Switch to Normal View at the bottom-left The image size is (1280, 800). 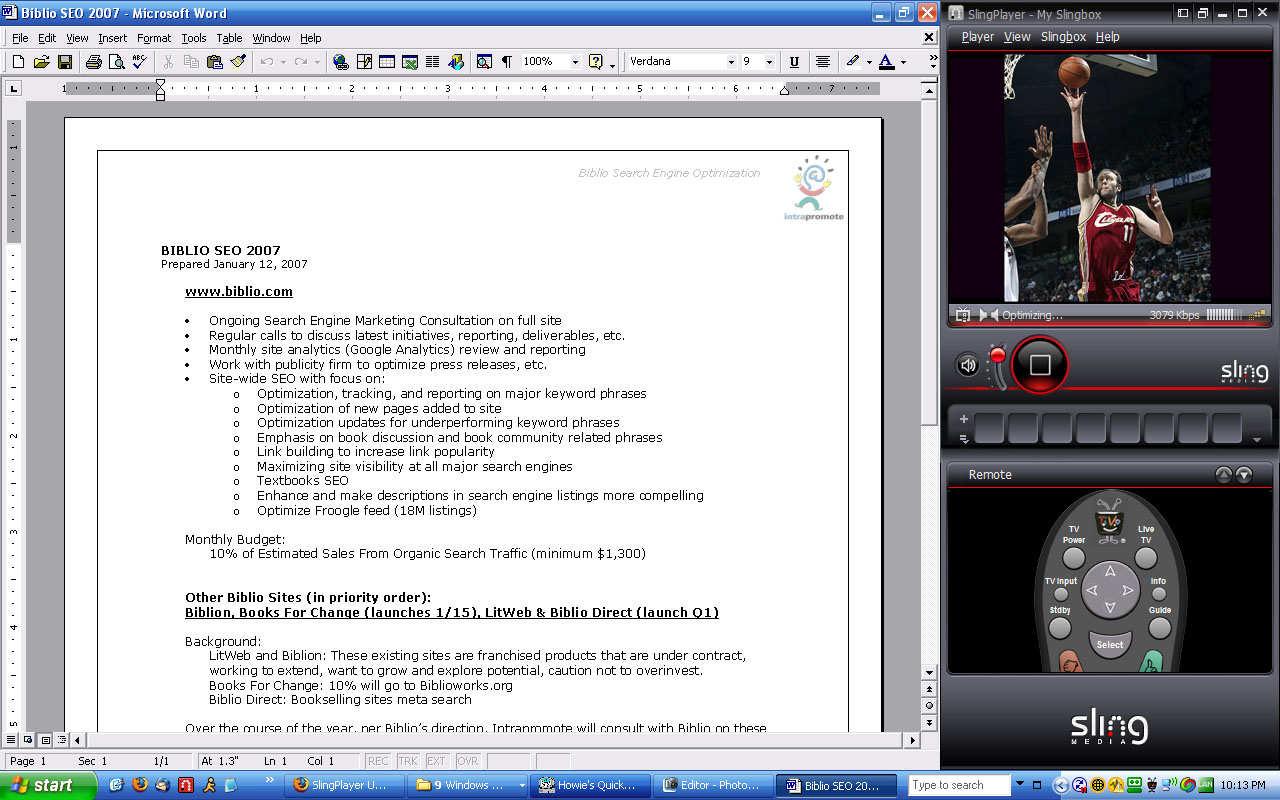coord(12,740)
